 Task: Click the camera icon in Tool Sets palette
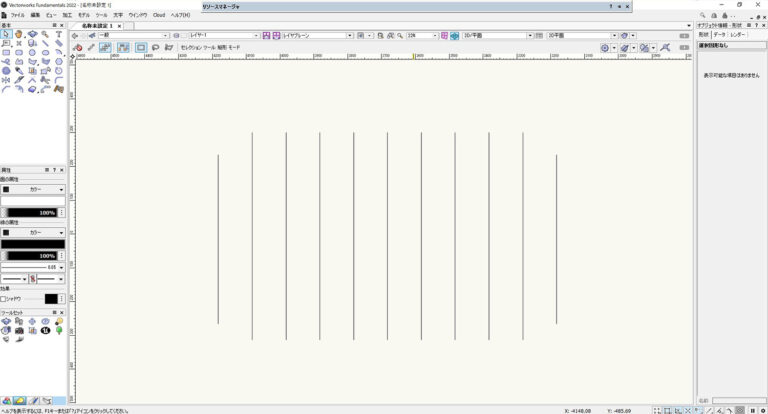(x=19, y=330)
